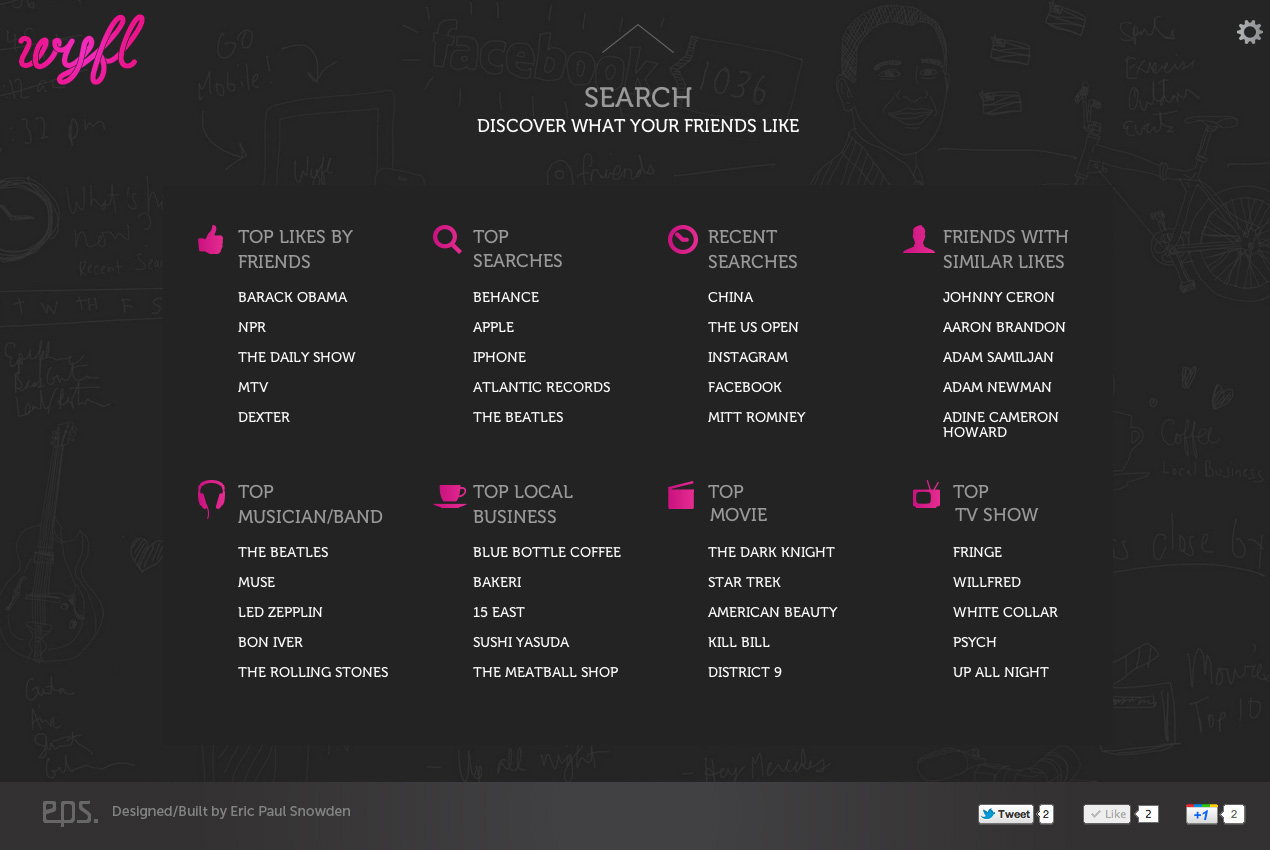Select friend Adine Cameron Howard
Image resolution: width=1270 pixels, height=850 pixels.
(1001, 424)
